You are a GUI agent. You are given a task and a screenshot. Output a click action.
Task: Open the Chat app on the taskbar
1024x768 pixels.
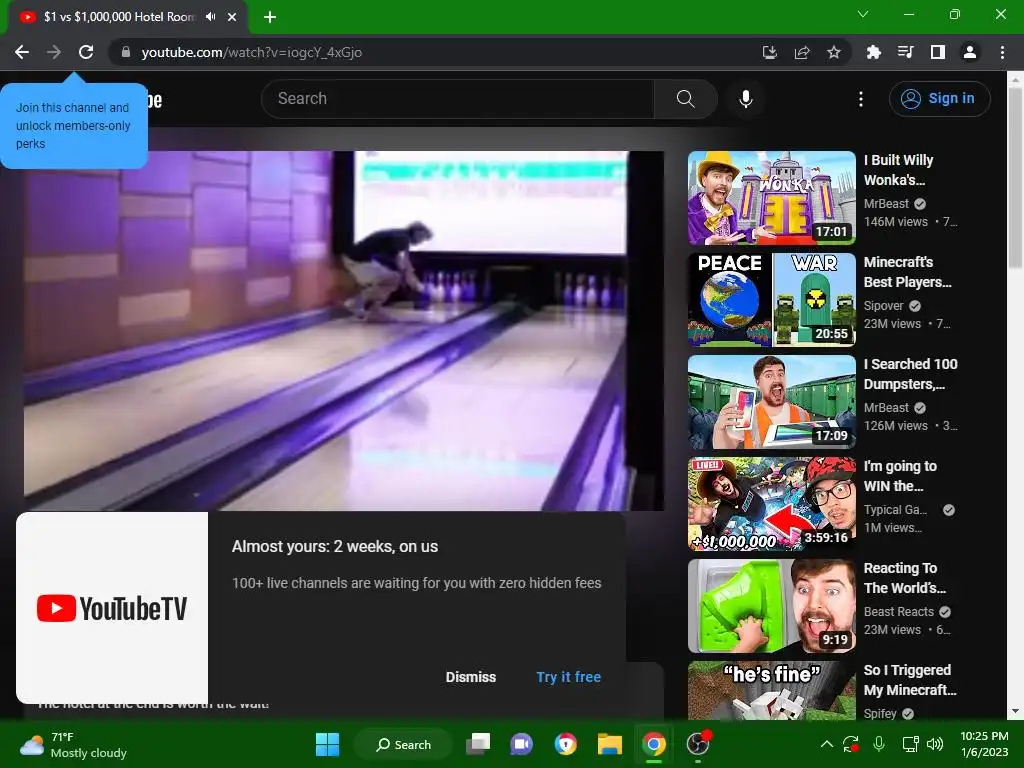522,744
